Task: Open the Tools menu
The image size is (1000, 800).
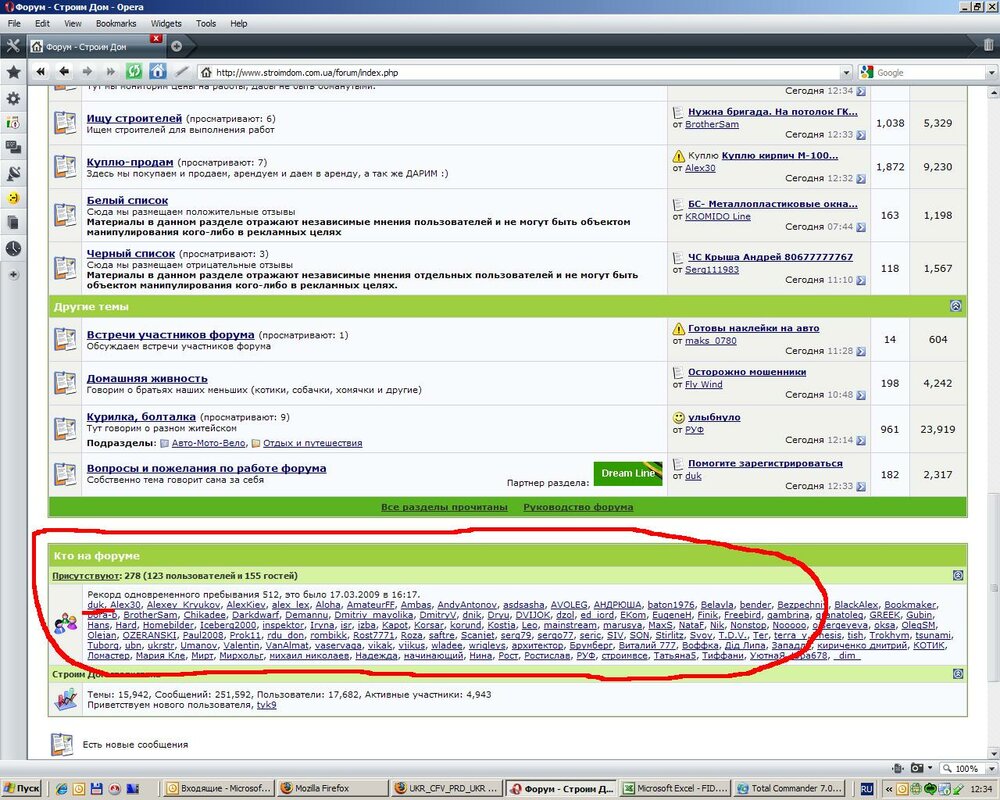Action: 205,24
